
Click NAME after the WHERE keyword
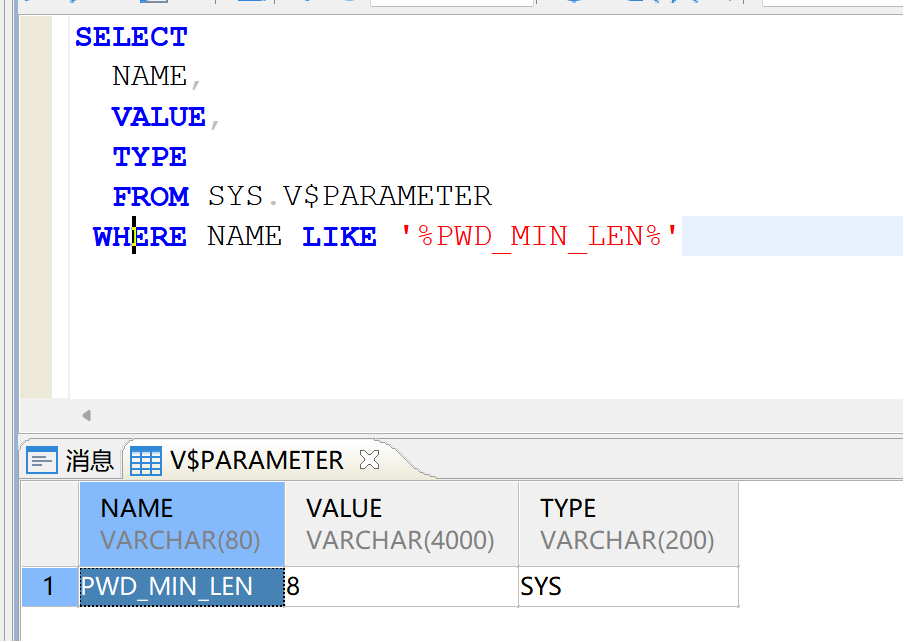(244, 237)
